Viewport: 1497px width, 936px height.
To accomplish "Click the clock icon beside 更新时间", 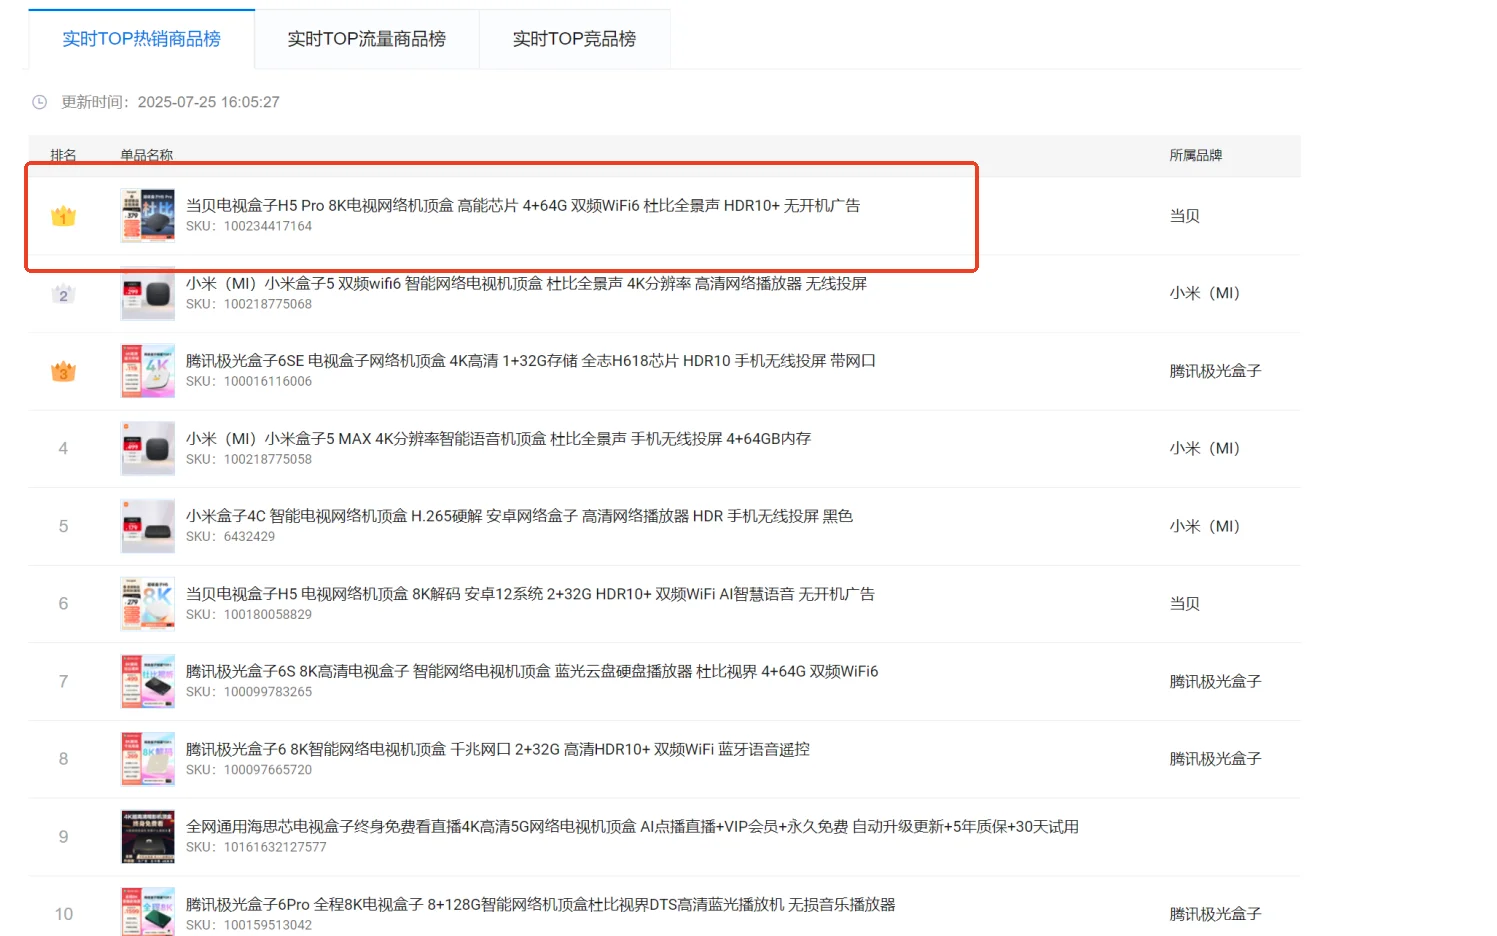I will 40,102.
